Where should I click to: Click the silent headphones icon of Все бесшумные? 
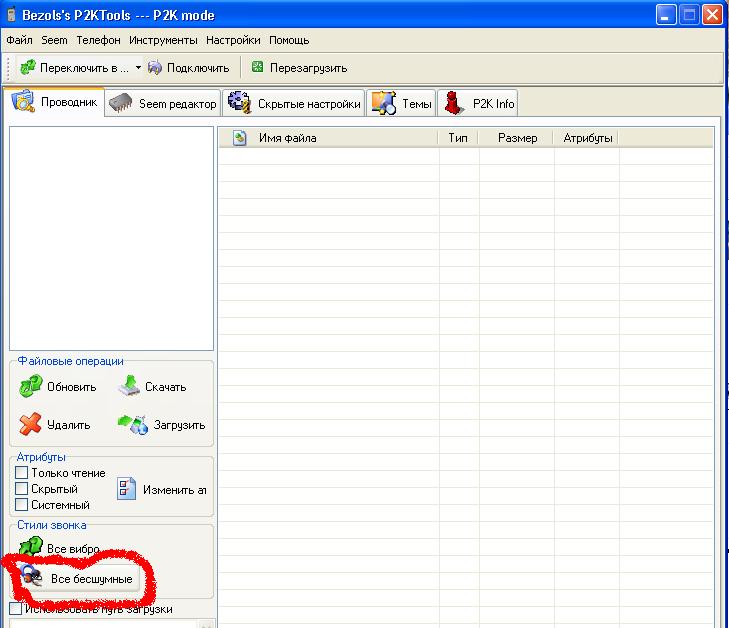(x=31, y=577)
